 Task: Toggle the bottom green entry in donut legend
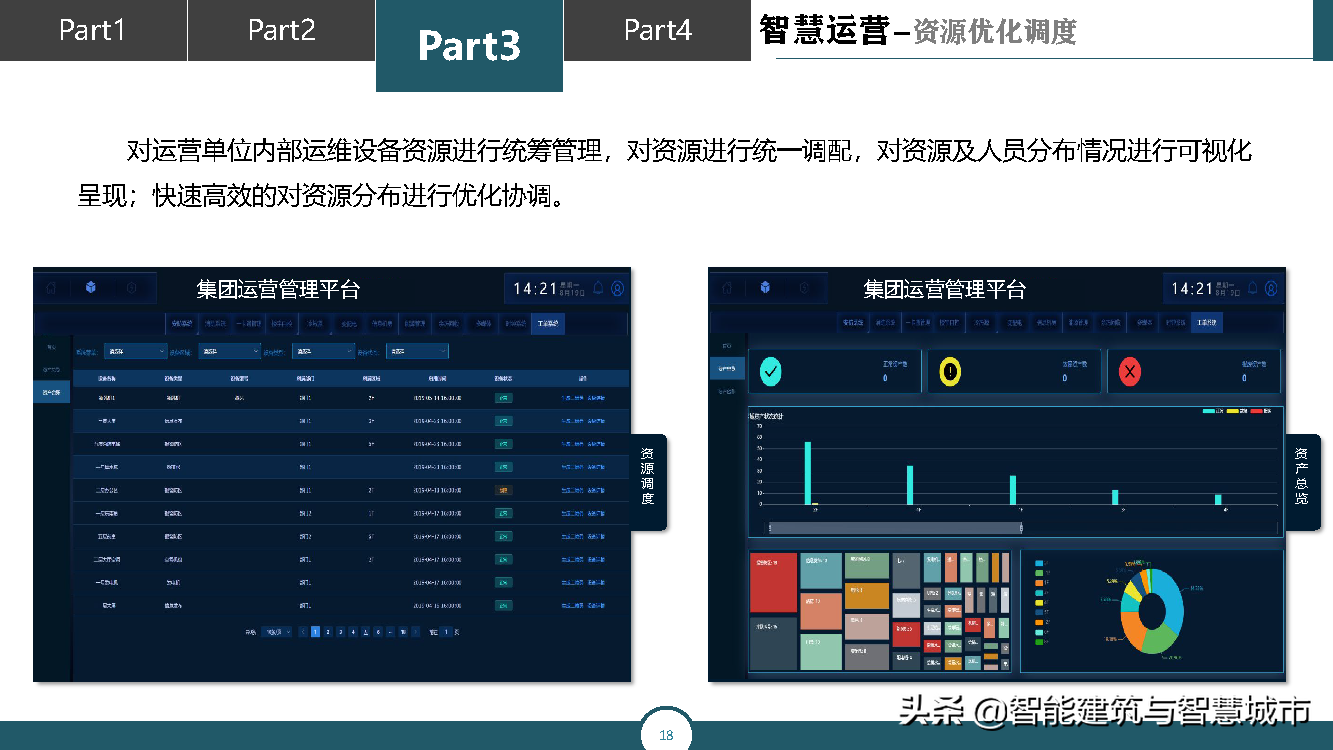tap(1040, 642)
